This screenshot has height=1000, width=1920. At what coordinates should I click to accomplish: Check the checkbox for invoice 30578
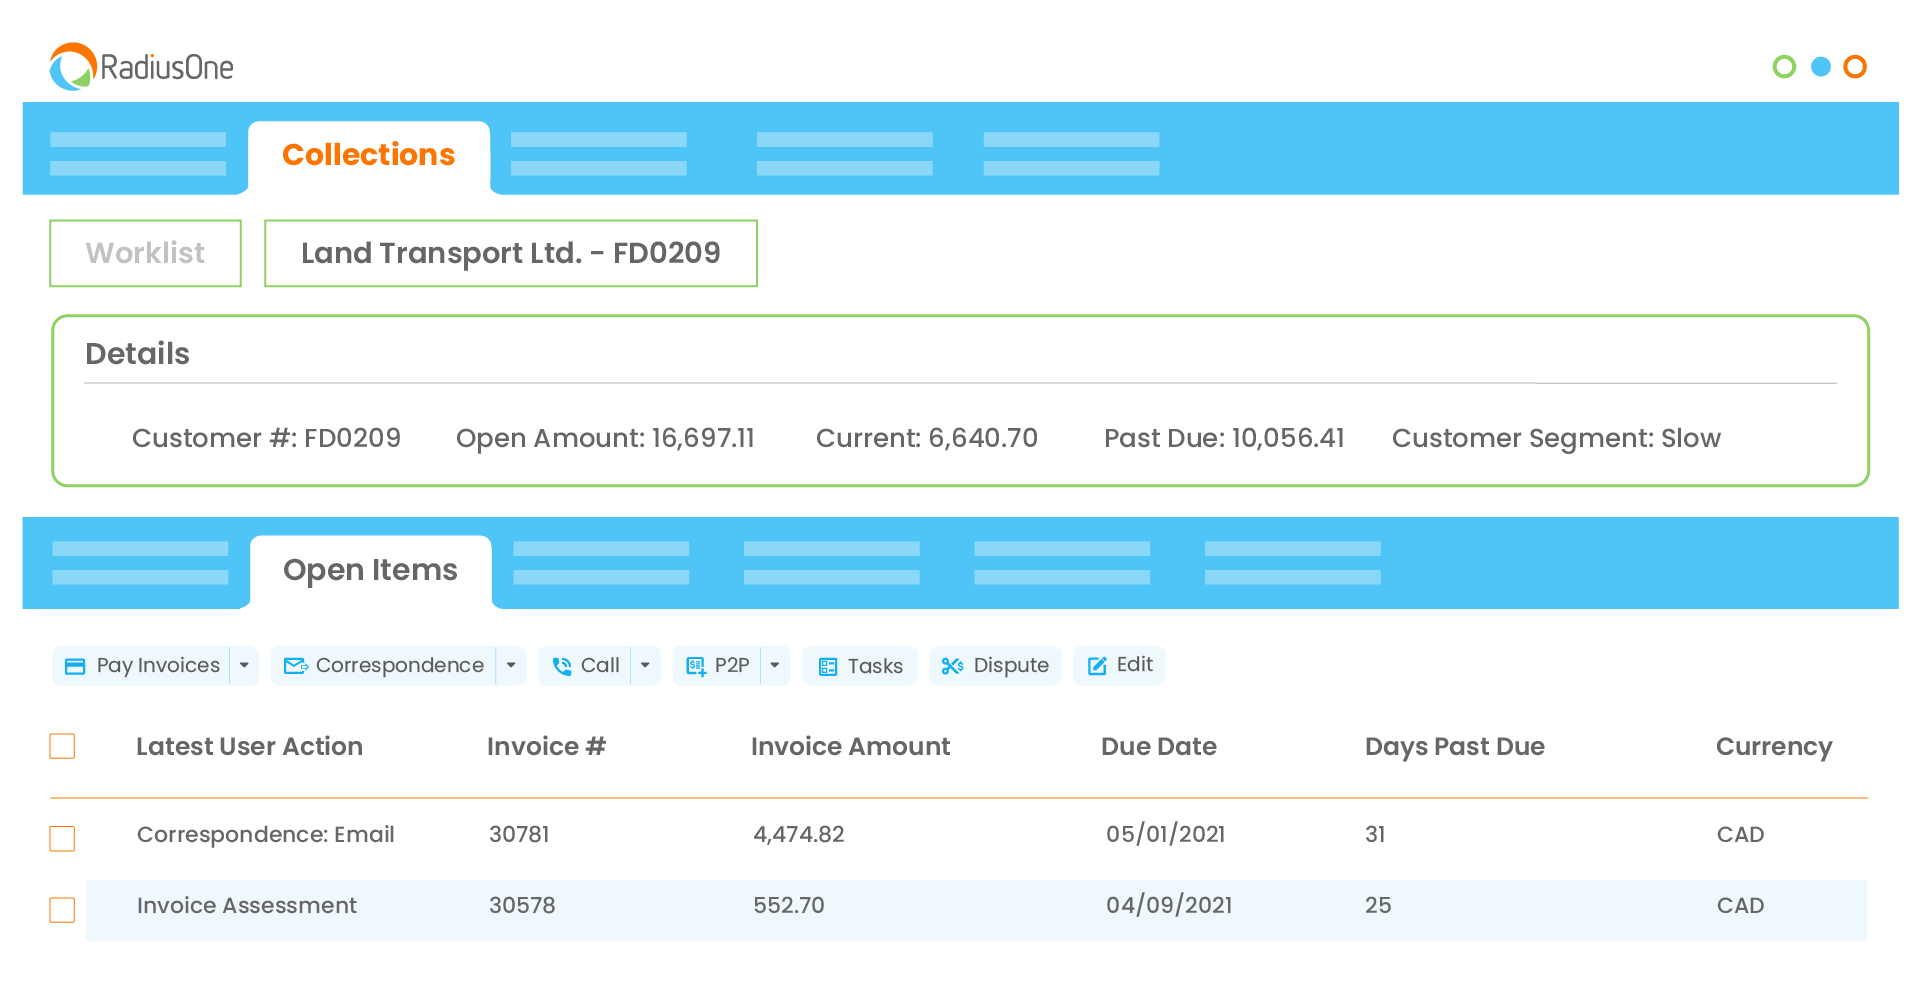[62, 910]
